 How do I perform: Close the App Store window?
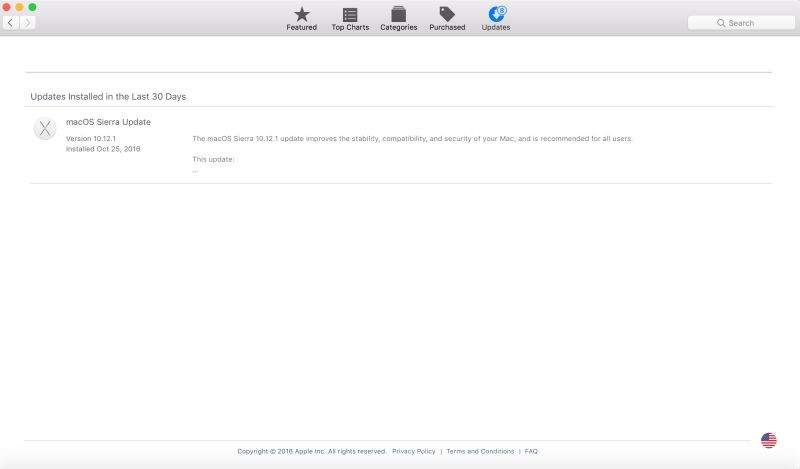[6, 7]
